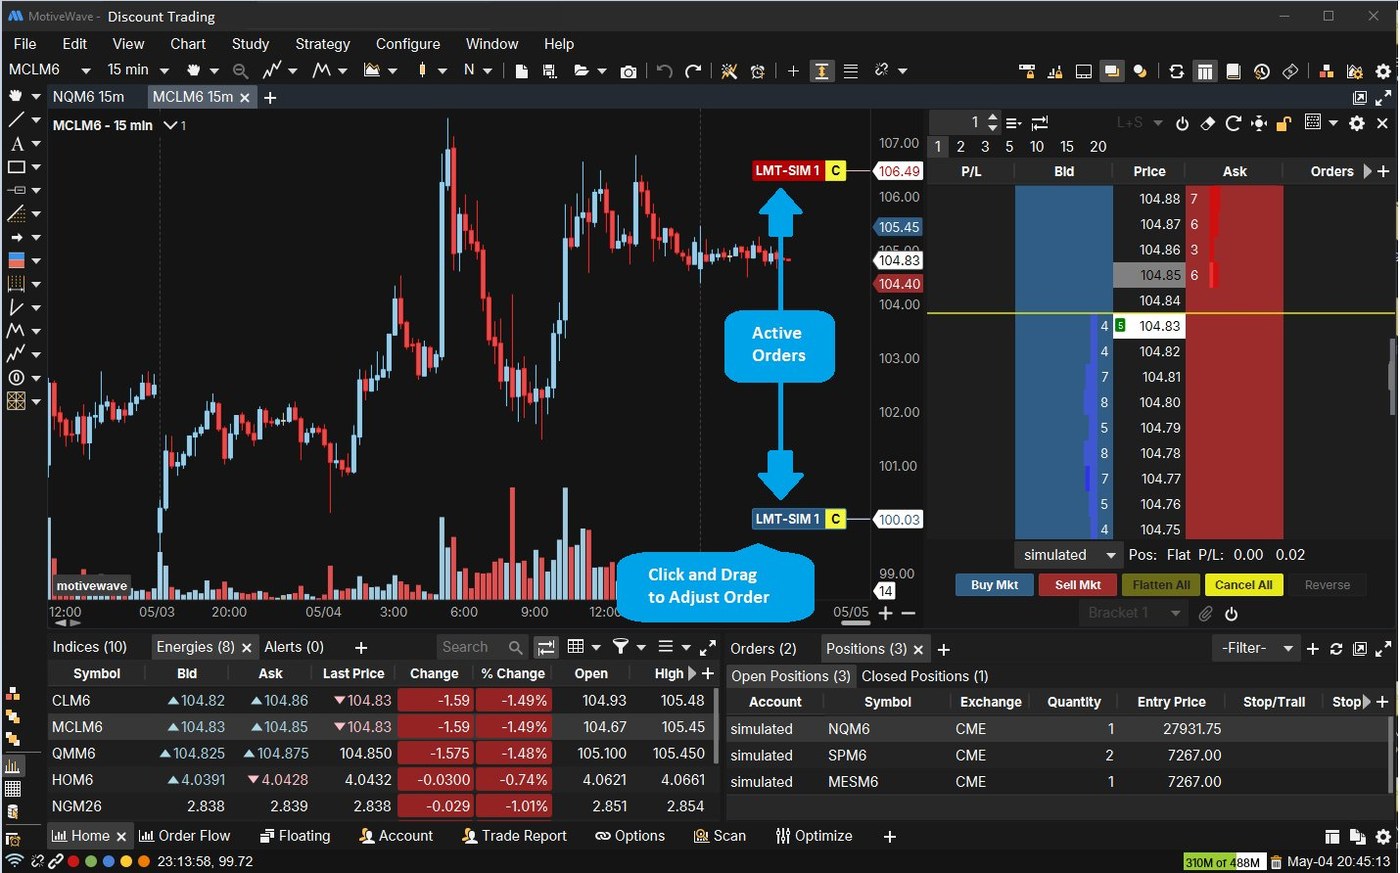Click the swap arrows icon beside quantity
Image resolution: width=1400 pixels, height=873 pixels.
click(1040, 123)
